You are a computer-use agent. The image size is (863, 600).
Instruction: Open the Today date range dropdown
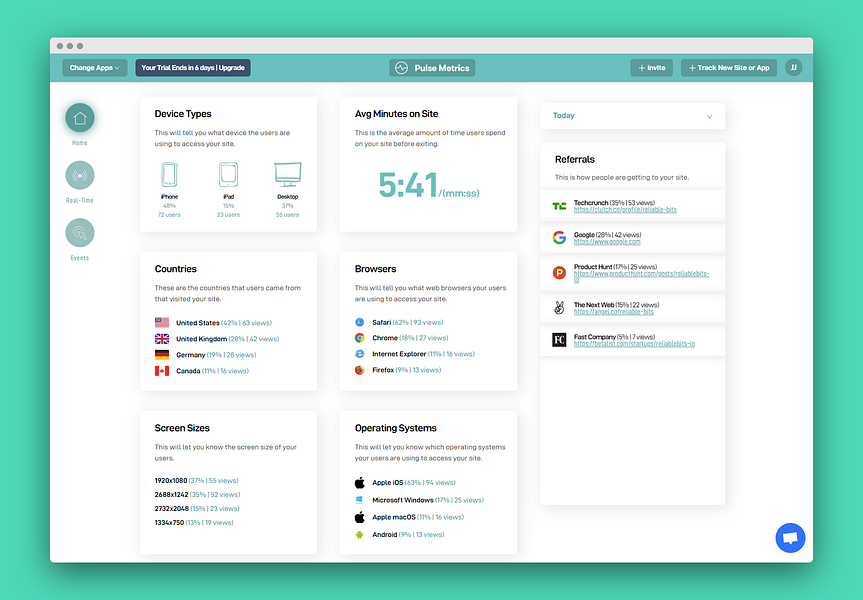pos(631,115)
